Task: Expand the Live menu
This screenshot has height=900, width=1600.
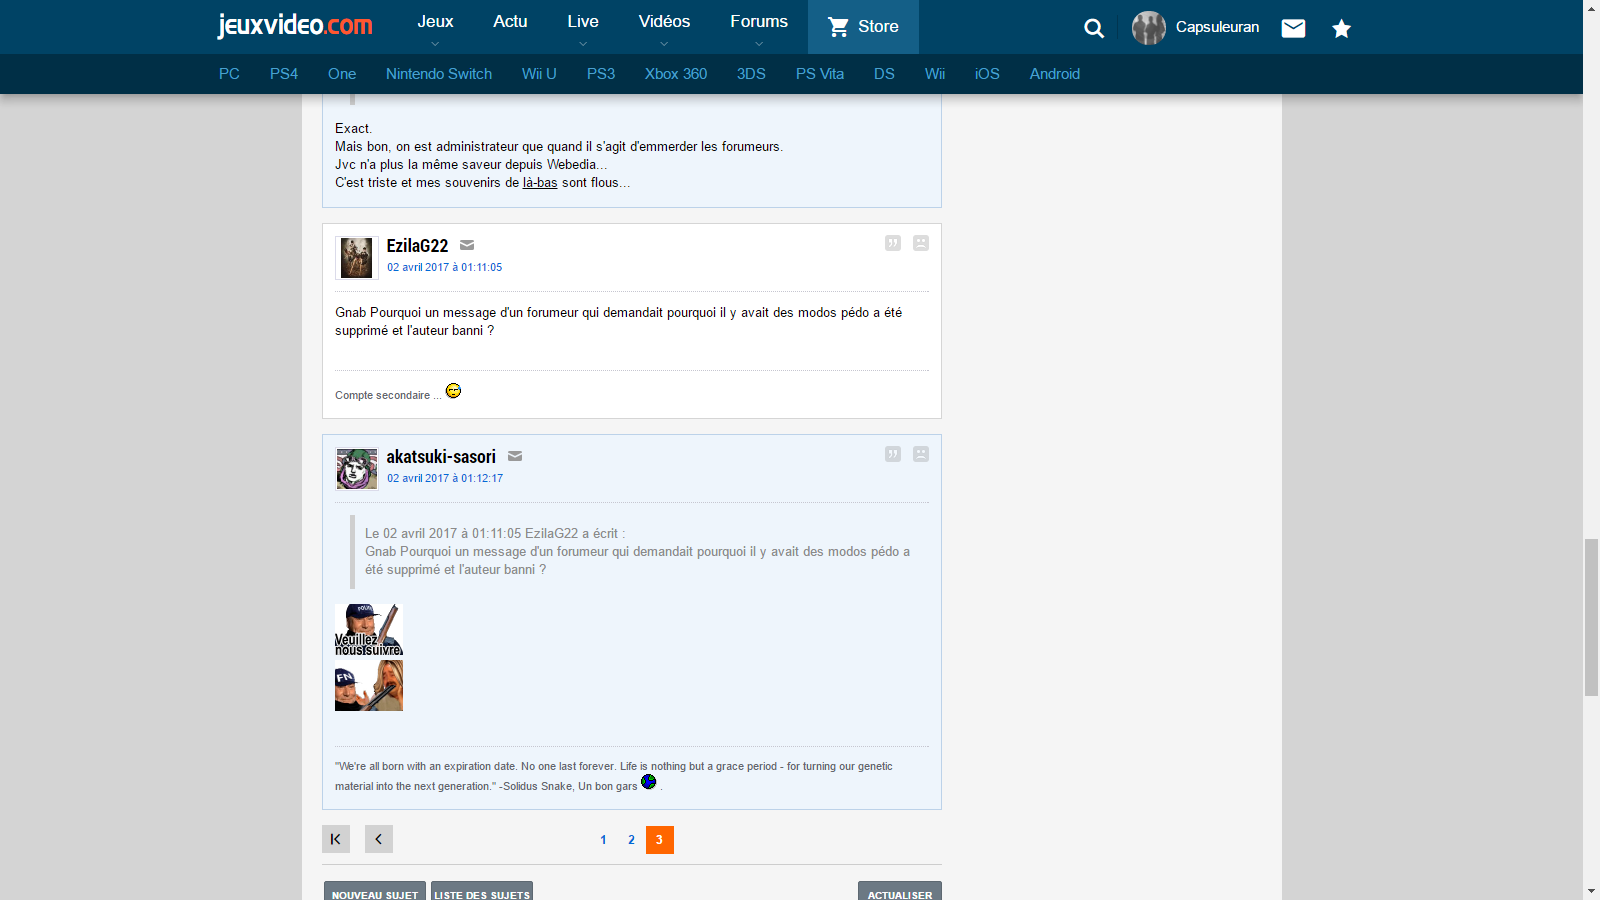Action: coord(583,27)
